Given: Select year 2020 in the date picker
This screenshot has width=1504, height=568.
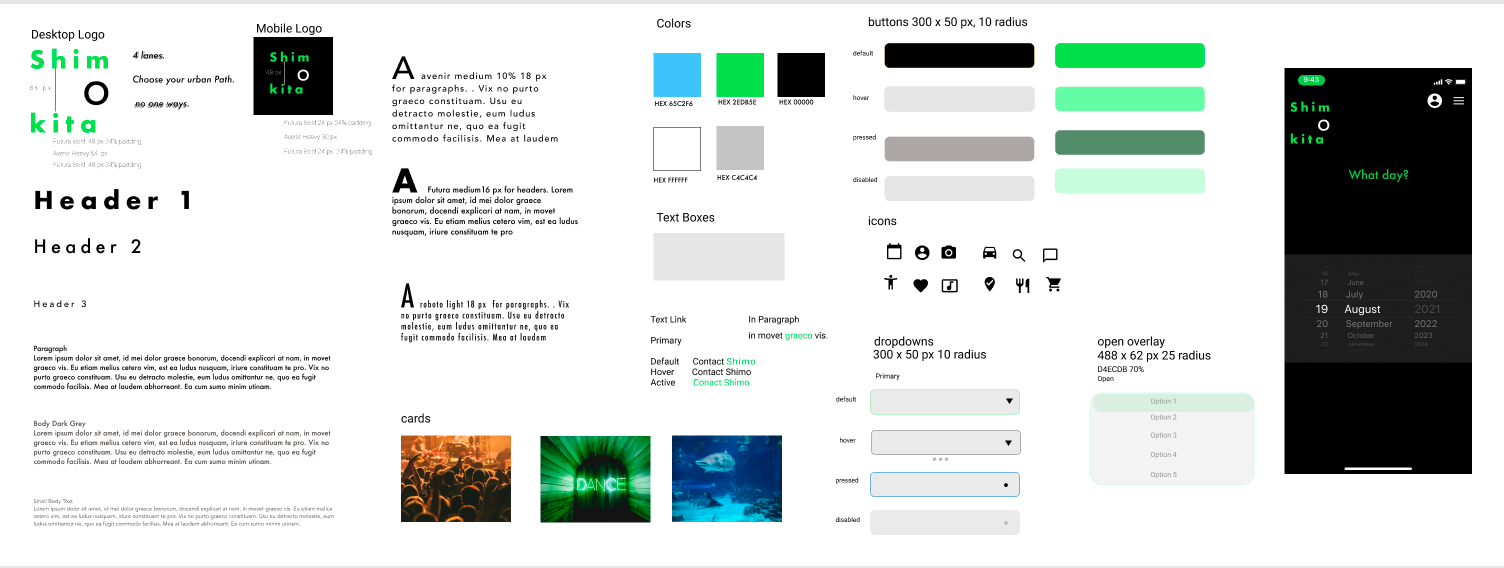Looking at the screenshot, I should coord(1426,295).
